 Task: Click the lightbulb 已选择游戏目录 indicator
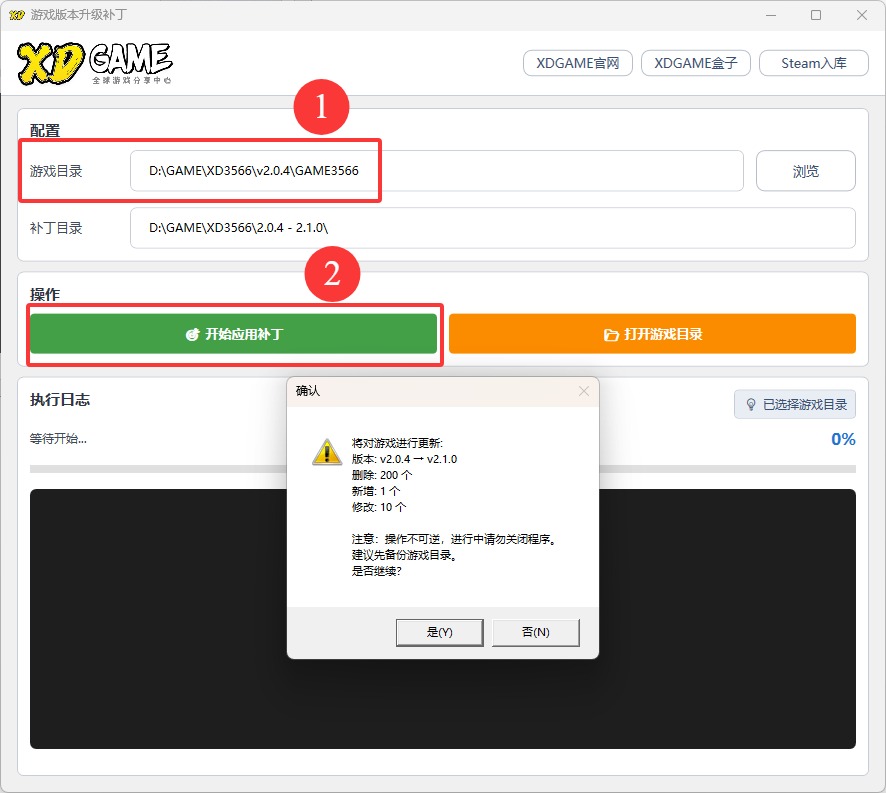pyautogui.click(x=794, y=404)
